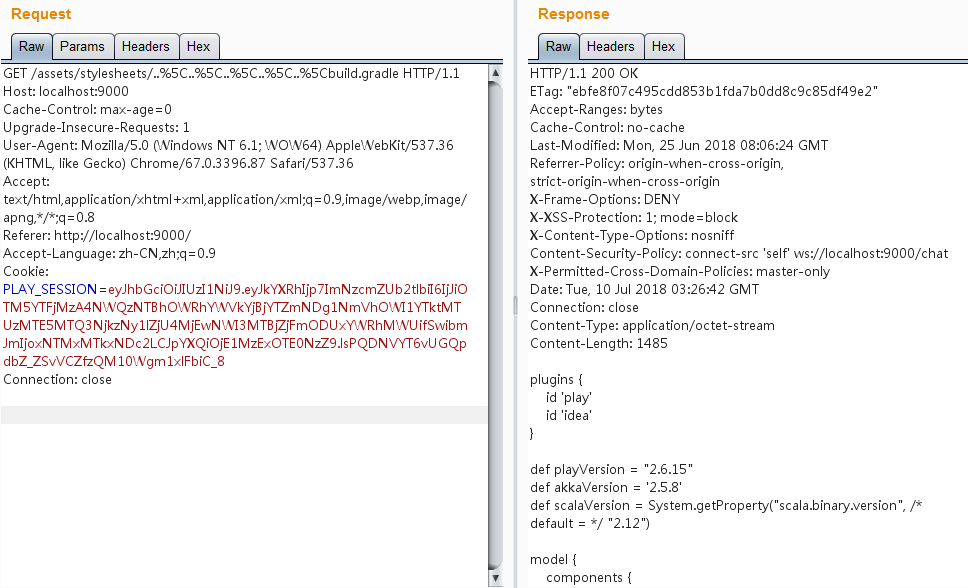
Task: Click the Host: localhost:9000 header line
Action: (66, 91)
